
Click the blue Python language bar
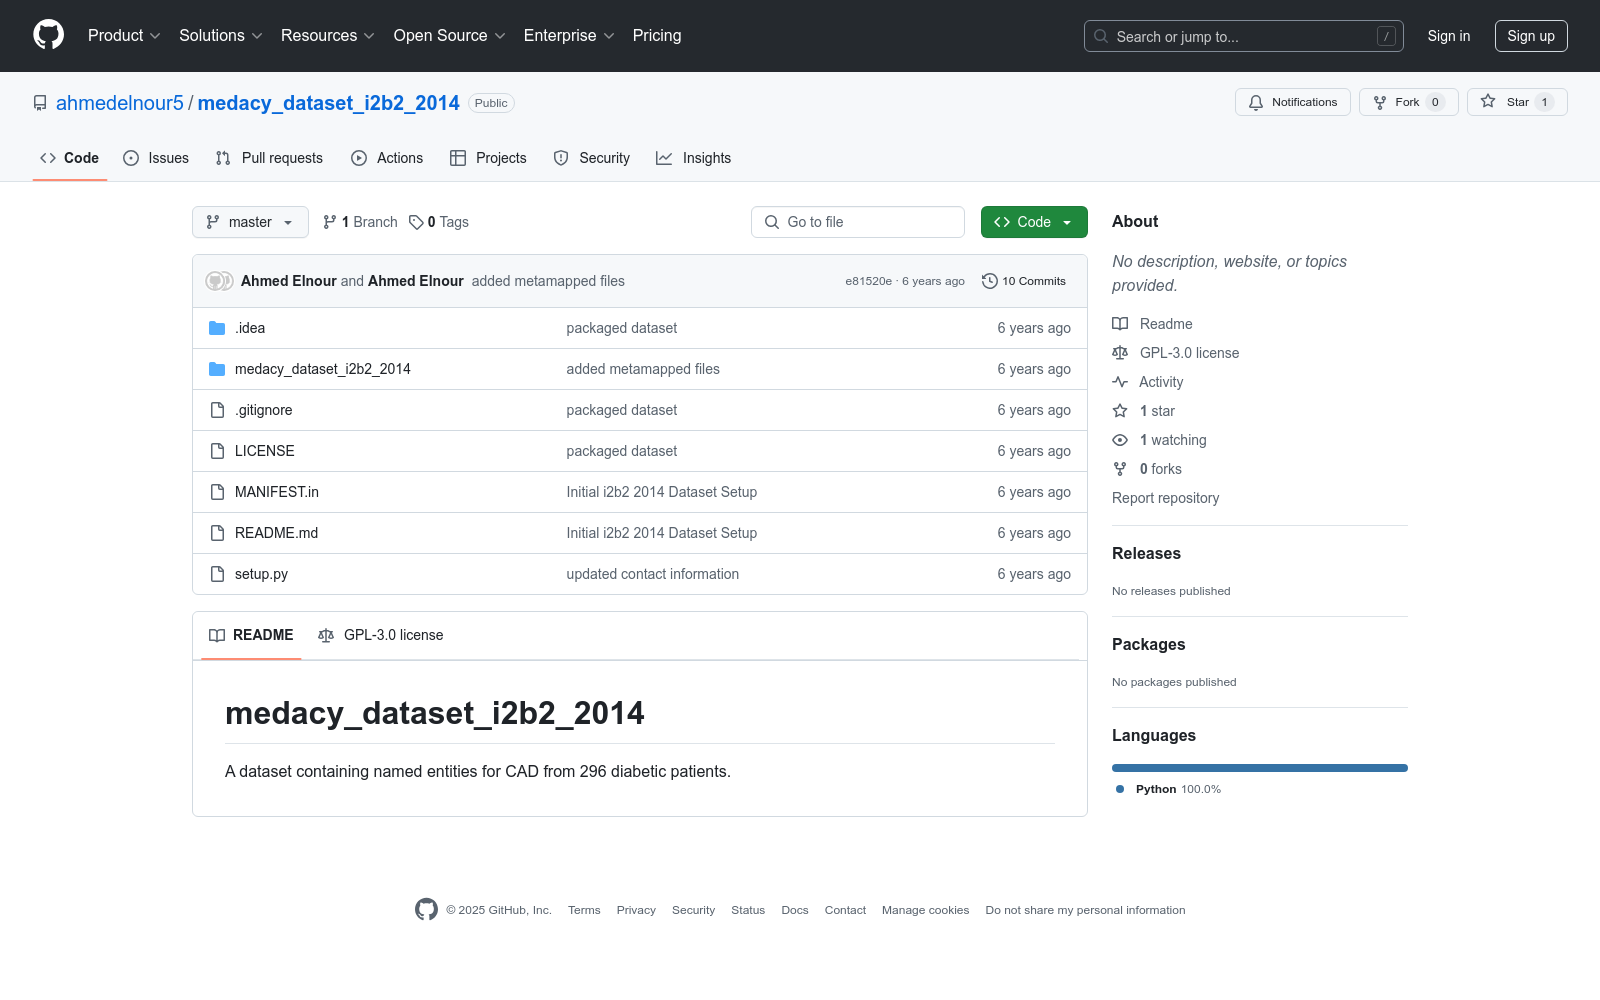pyautogui.click(x=1260, y=768)
